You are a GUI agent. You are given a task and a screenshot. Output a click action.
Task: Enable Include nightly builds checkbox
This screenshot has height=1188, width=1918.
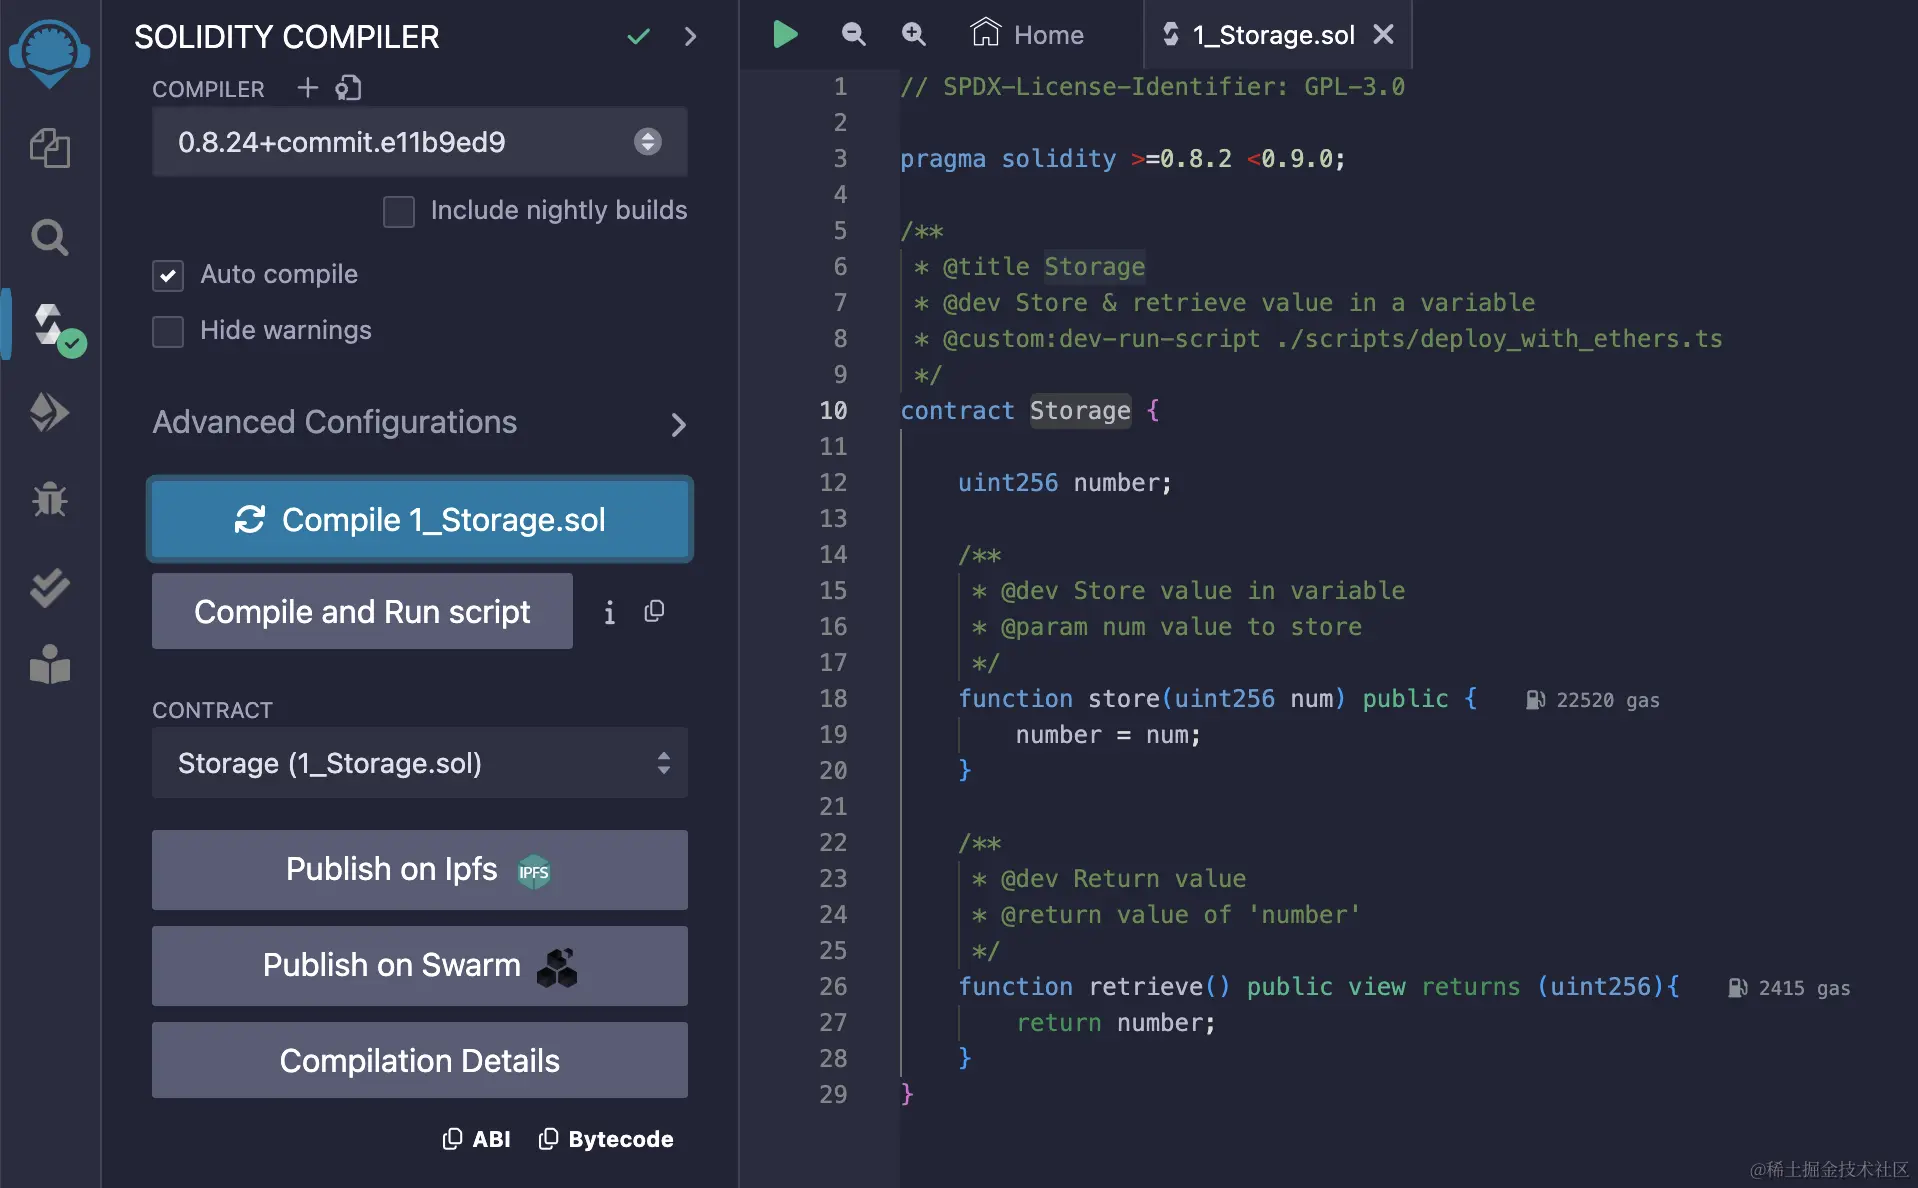399,211
